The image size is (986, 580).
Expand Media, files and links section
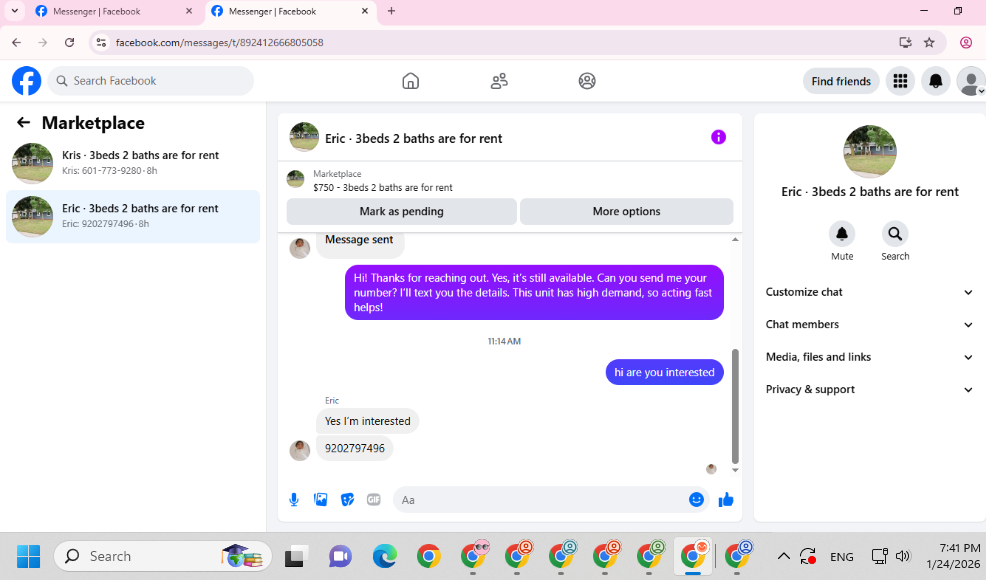pyautogui.click(x=869, y=357)
